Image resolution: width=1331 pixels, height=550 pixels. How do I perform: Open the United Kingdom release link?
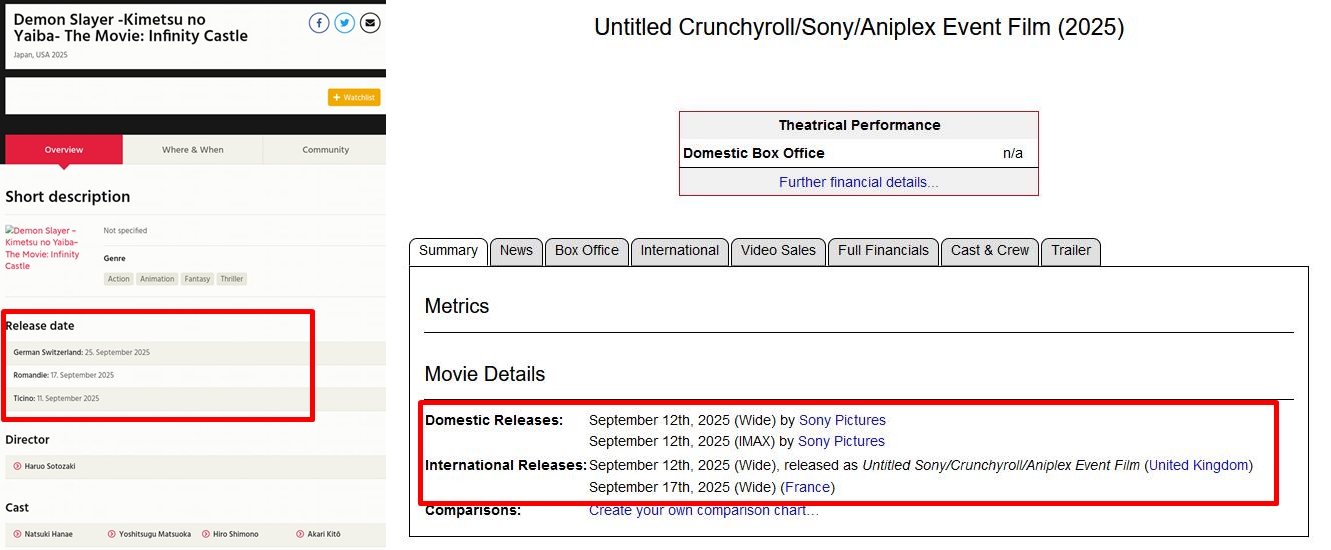coord(1199,465)
